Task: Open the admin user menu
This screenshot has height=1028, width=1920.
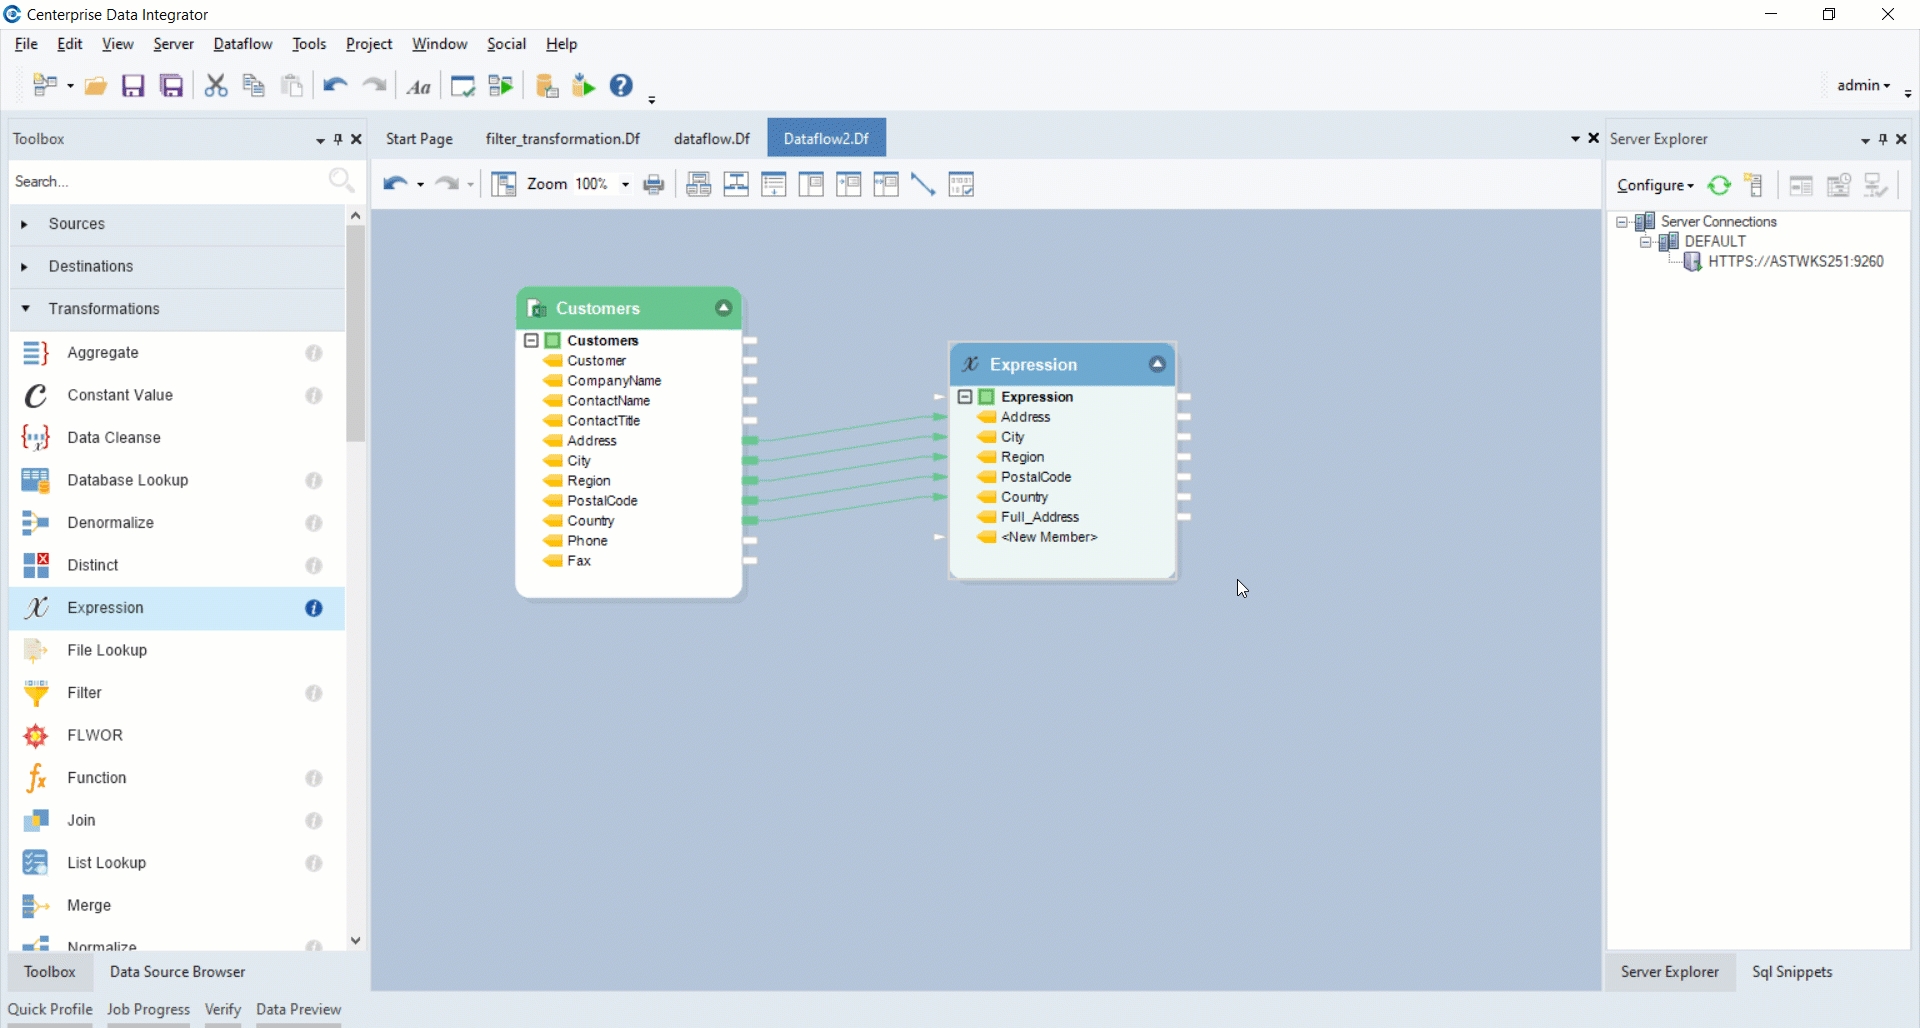Action: (1864, 86)
